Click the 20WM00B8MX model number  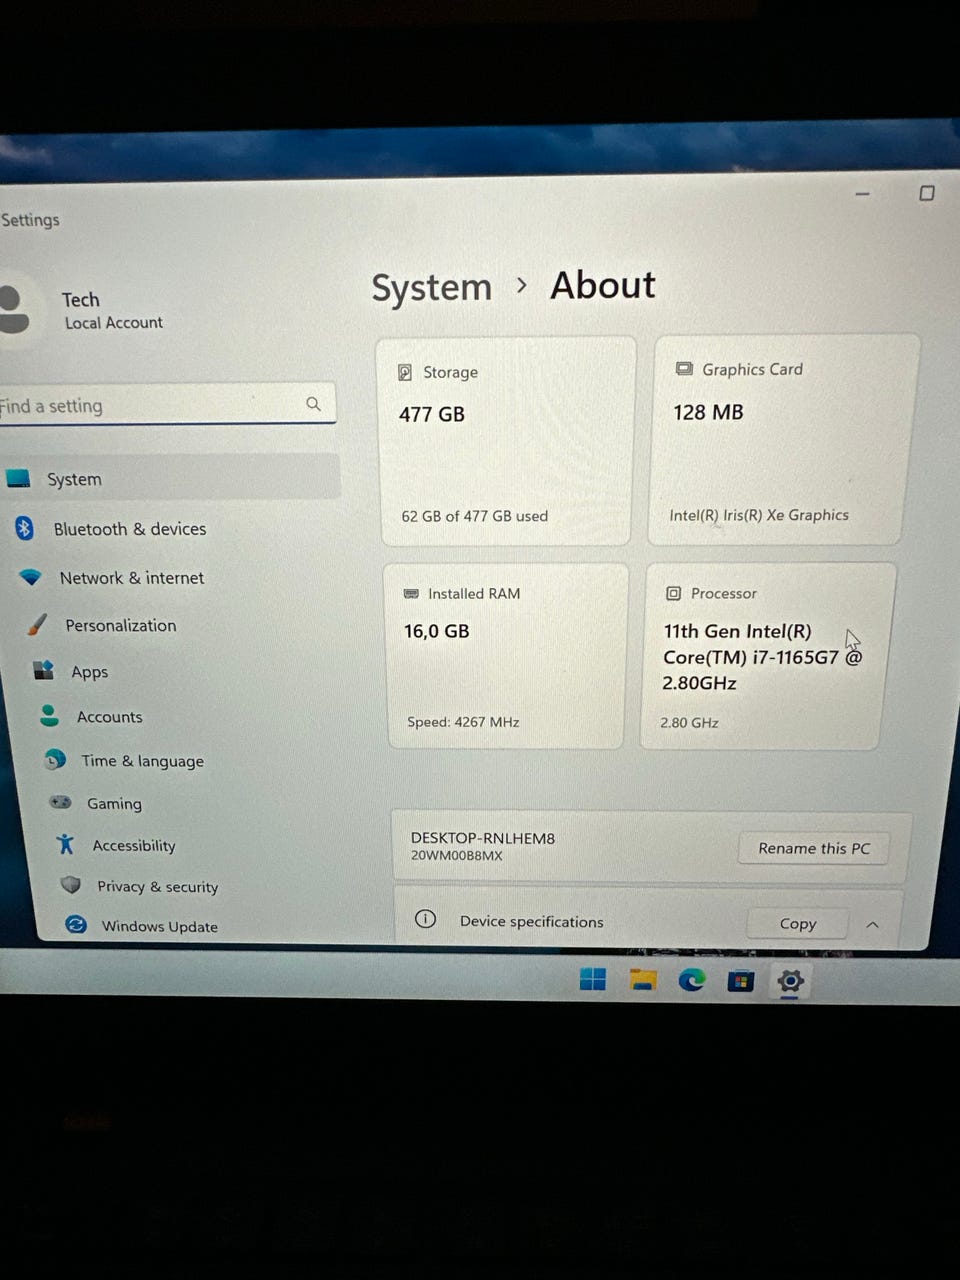pos(457,856)
